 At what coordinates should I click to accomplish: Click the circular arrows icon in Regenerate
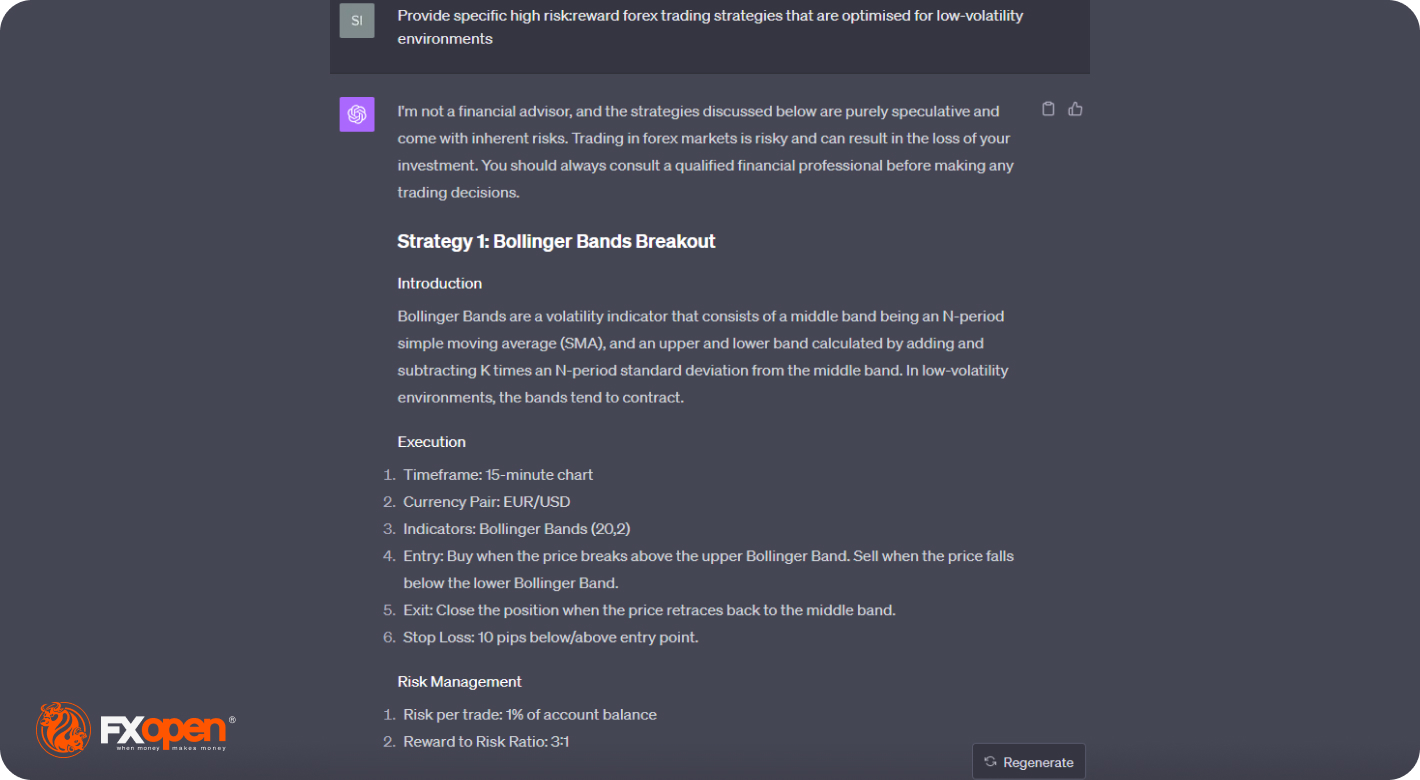point(990,762)
